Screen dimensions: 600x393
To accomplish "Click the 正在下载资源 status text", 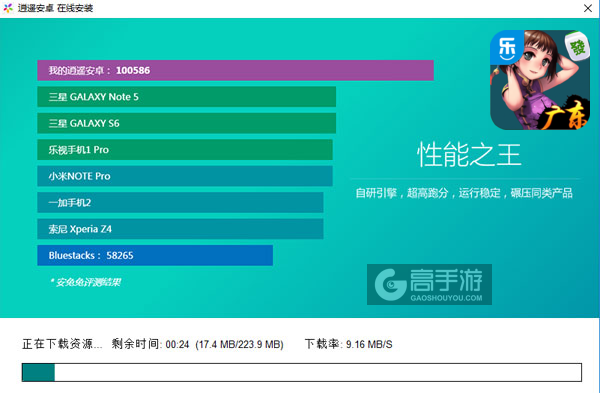I will [x=62, y=344].
